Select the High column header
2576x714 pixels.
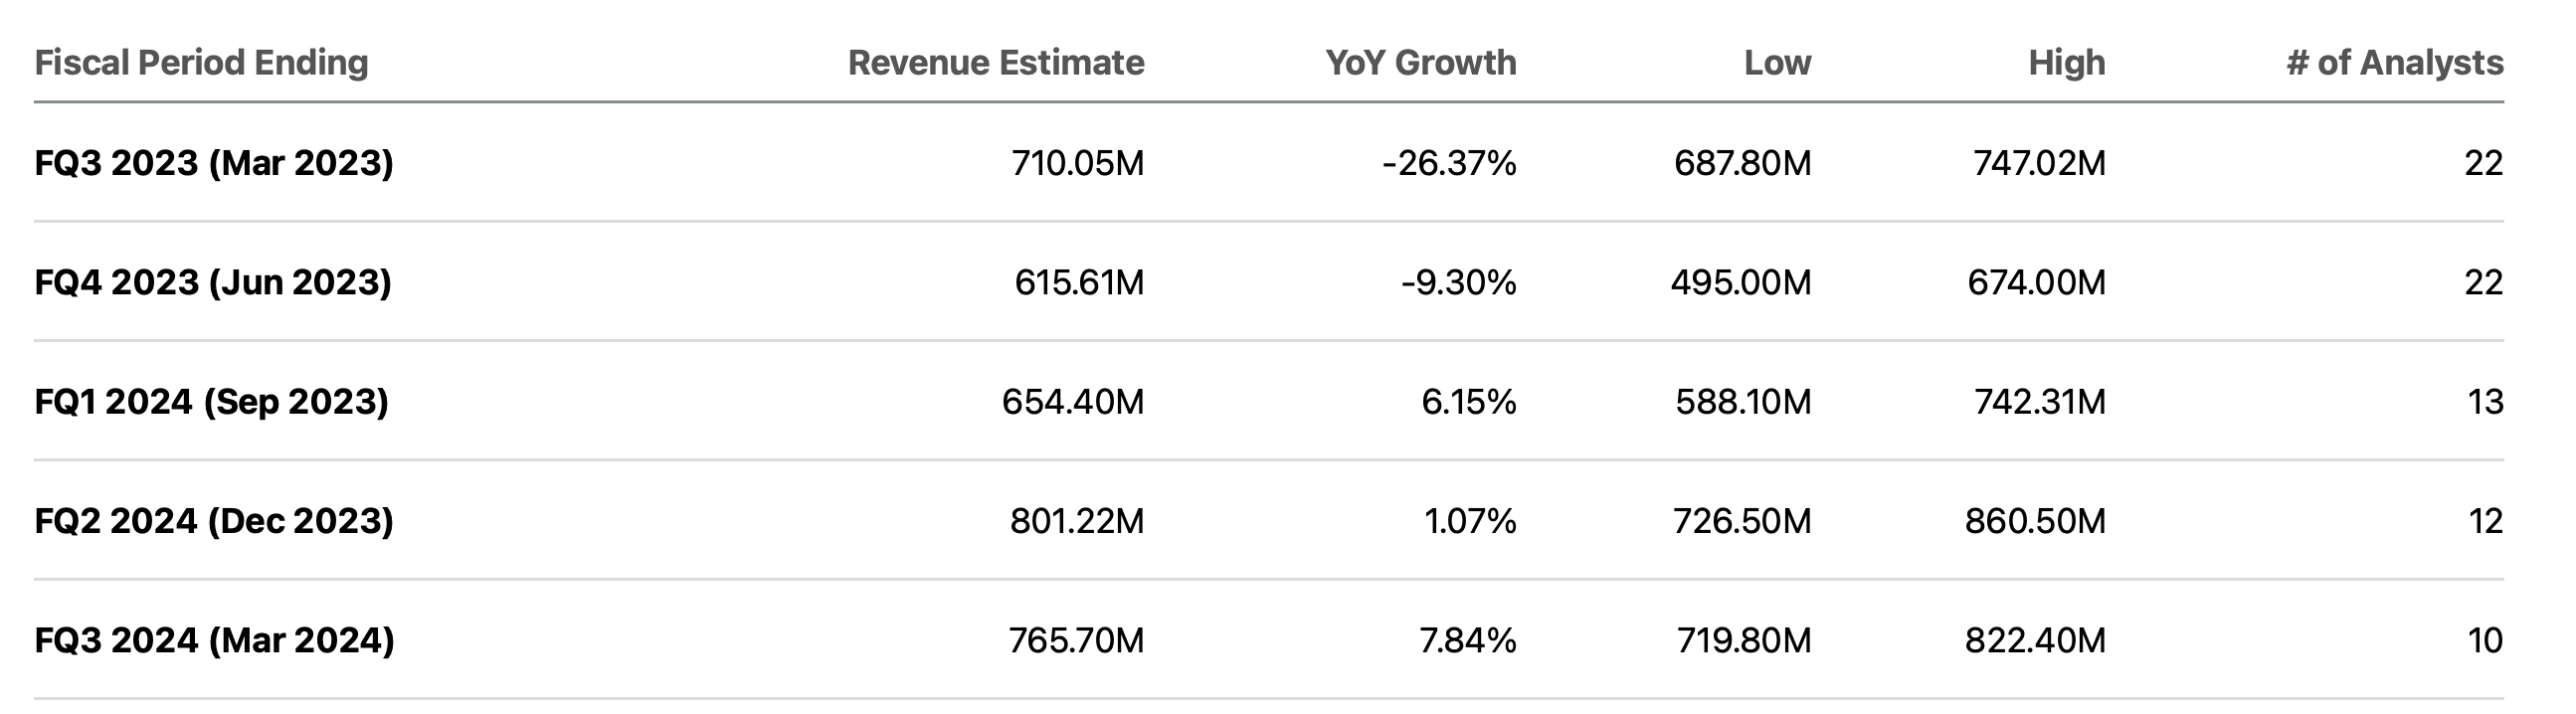(x=2066, y=62)
